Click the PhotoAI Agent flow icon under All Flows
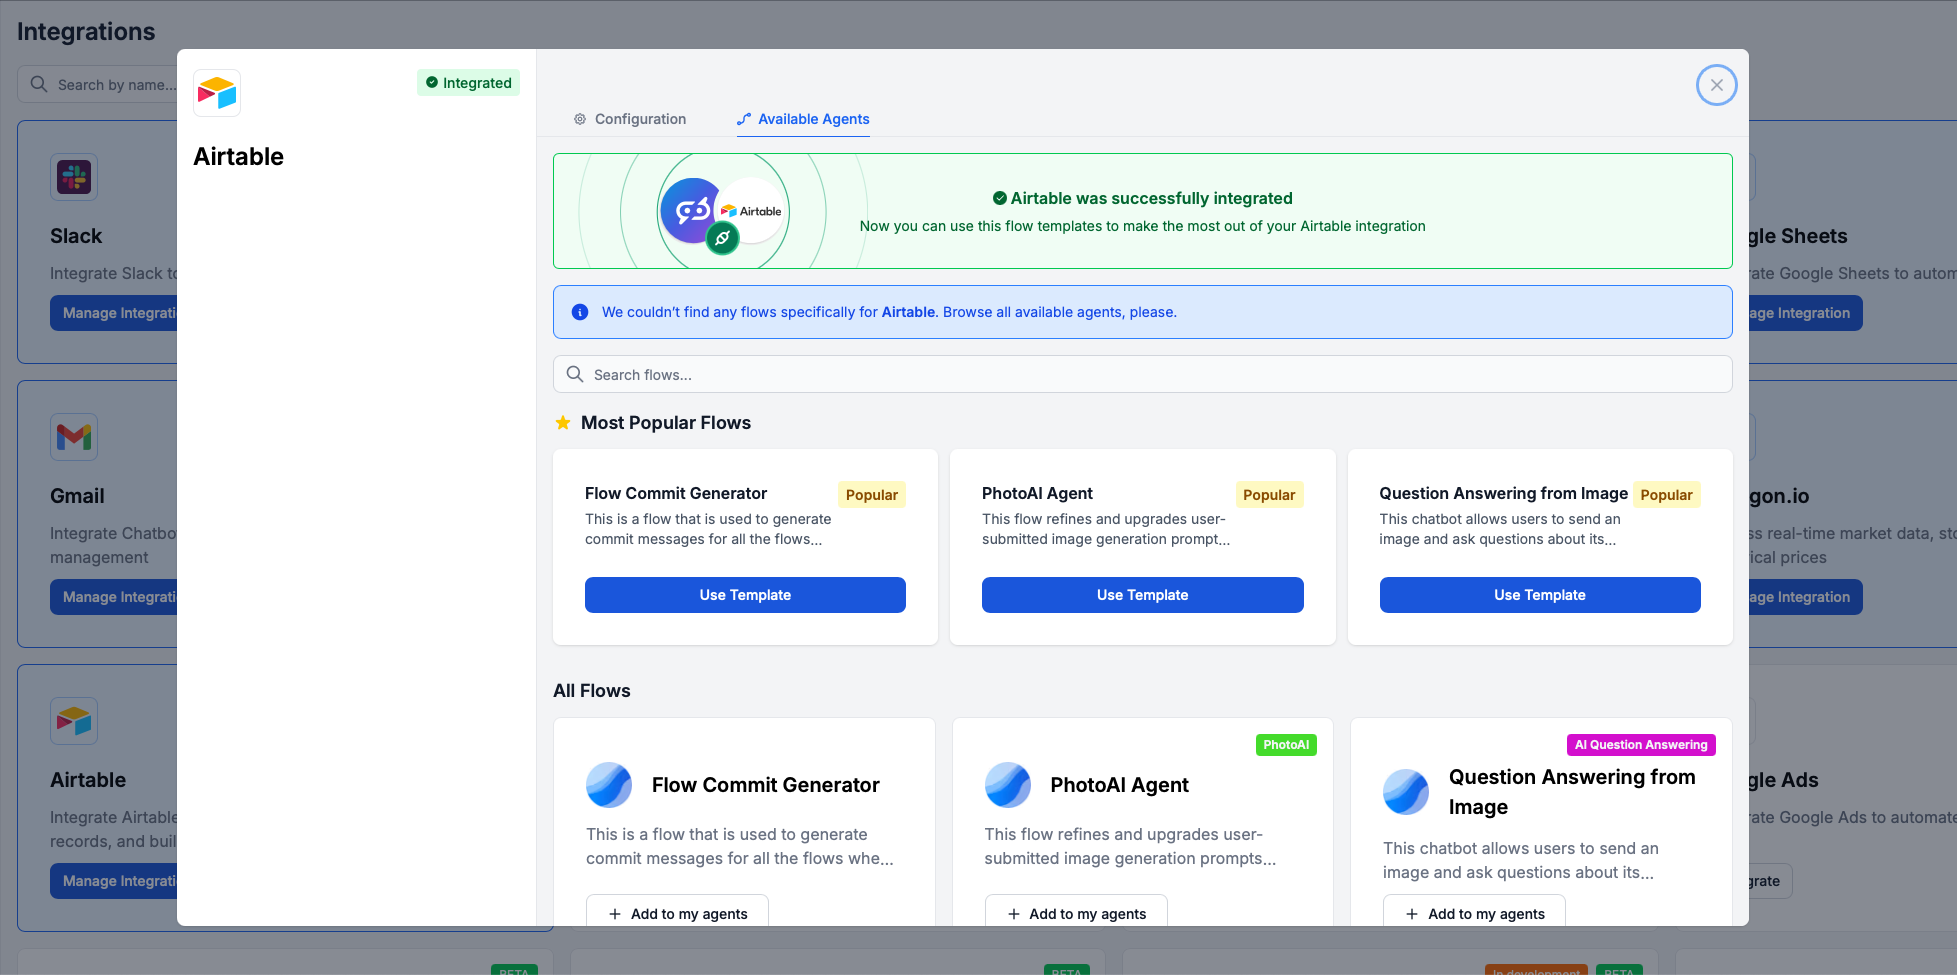Viewport: 1957px width, 975px height. (1008, 785)
